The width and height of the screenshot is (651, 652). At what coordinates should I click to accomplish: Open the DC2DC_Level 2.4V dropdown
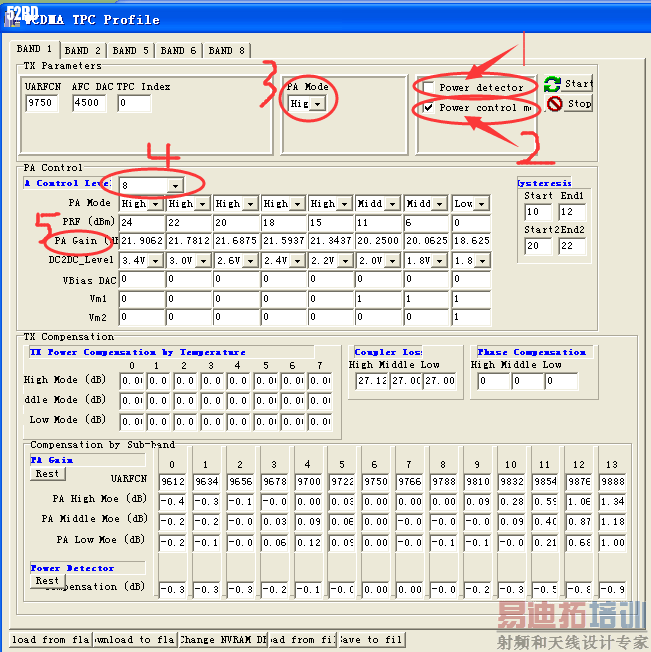298,261
